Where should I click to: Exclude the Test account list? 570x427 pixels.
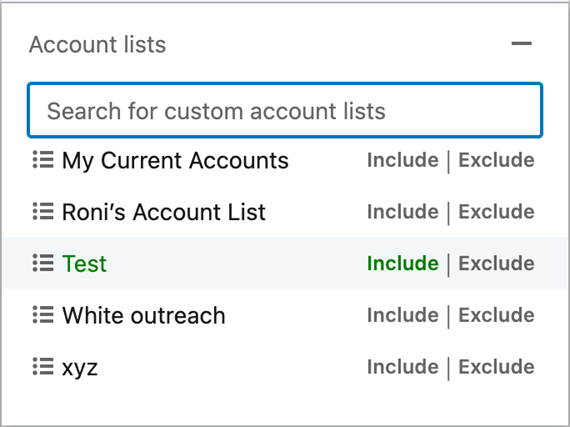(x=496, y=263)
